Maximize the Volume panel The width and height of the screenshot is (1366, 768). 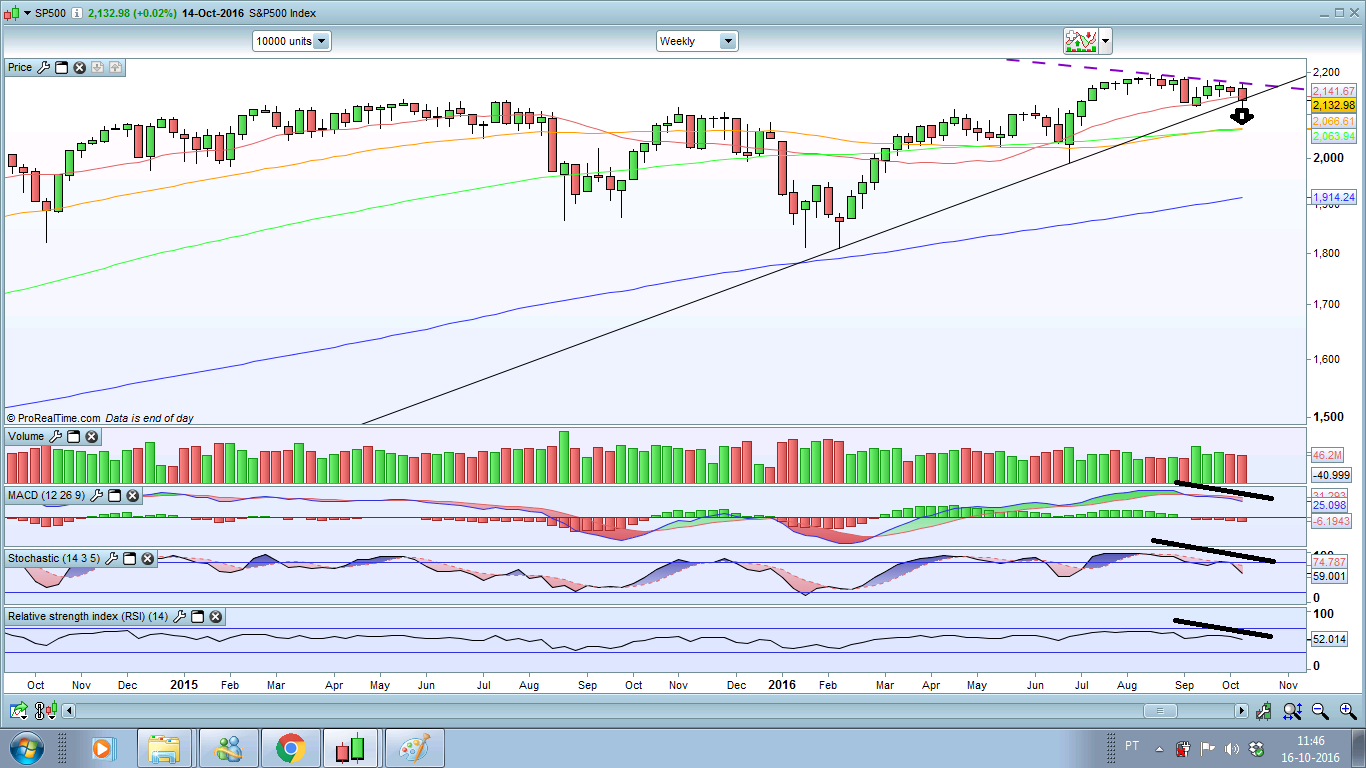(74, 437)
